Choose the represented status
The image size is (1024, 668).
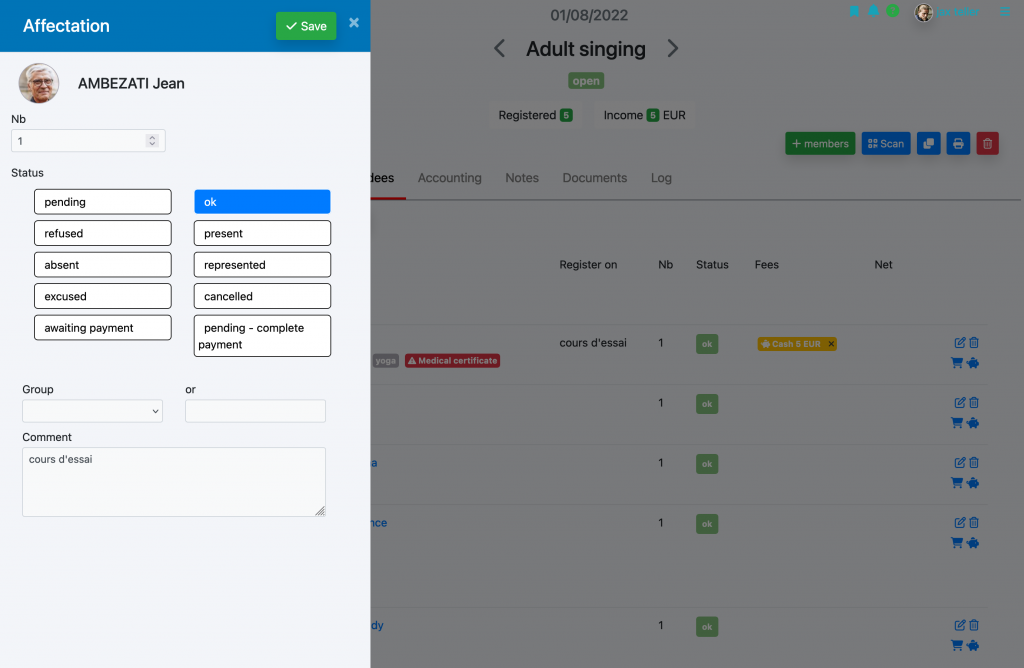262,264
